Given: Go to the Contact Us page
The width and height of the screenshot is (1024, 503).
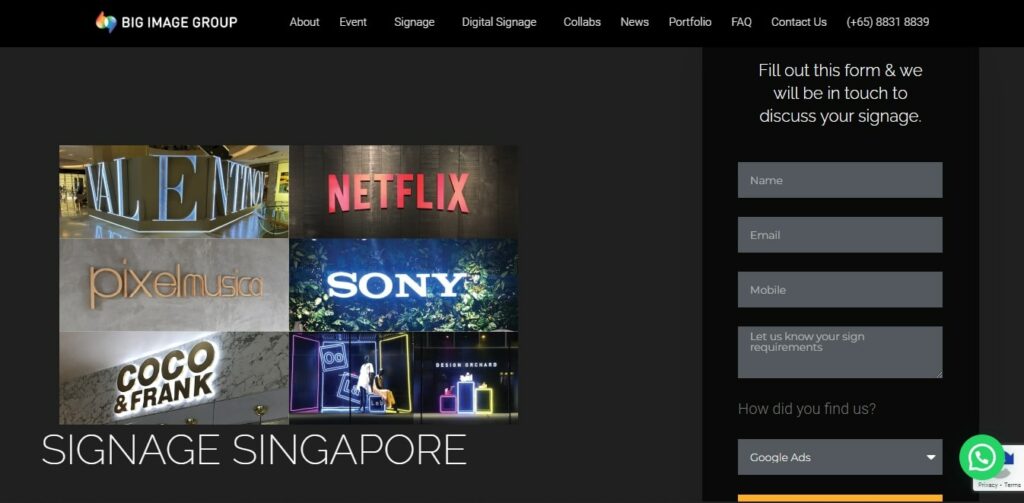Looking at the screenshot, I should click(799, 22).
